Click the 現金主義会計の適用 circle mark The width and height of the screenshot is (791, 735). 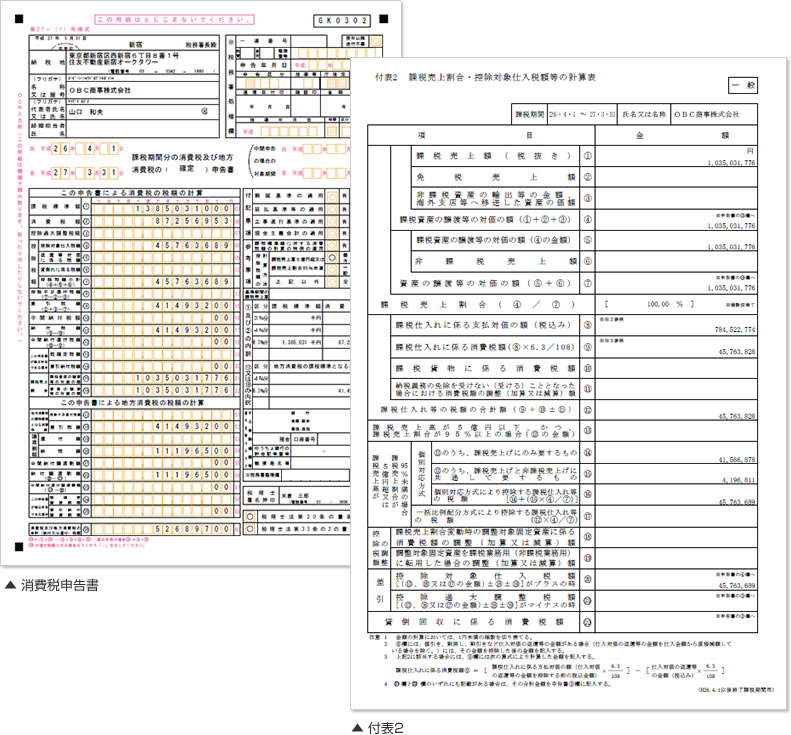coord(332,233)
